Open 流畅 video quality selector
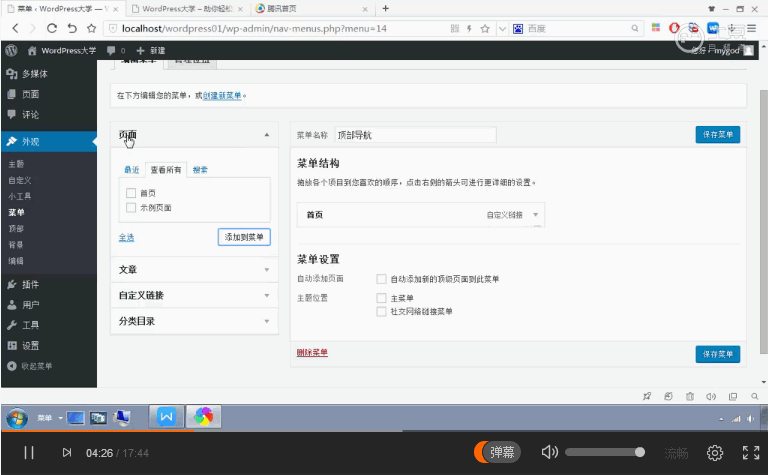 click(x=676, y=453)
